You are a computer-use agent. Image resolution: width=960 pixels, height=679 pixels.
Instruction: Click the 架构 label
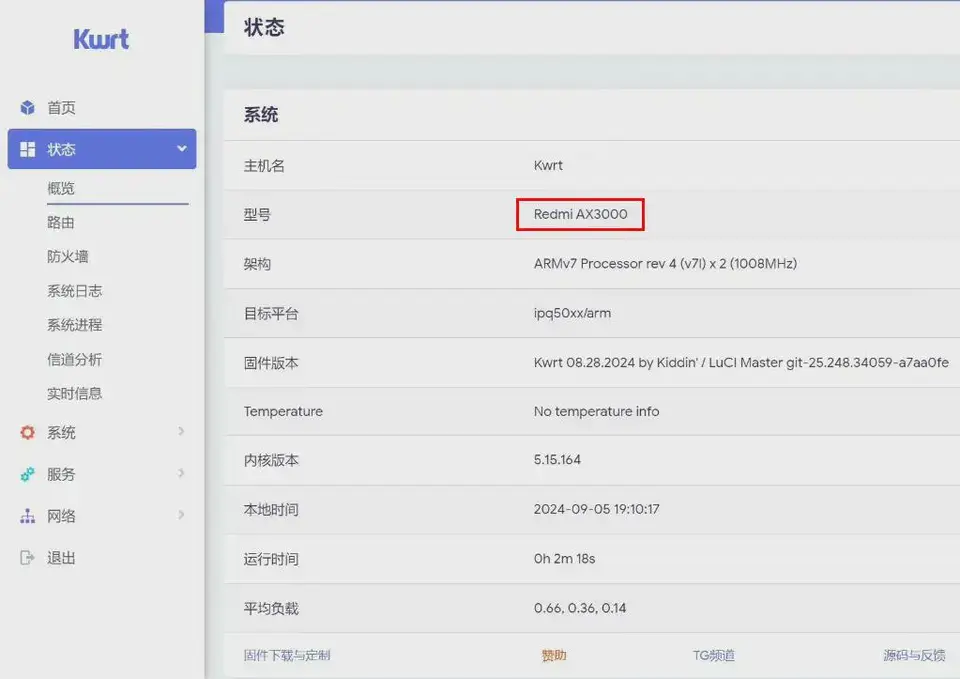[257, 264]
